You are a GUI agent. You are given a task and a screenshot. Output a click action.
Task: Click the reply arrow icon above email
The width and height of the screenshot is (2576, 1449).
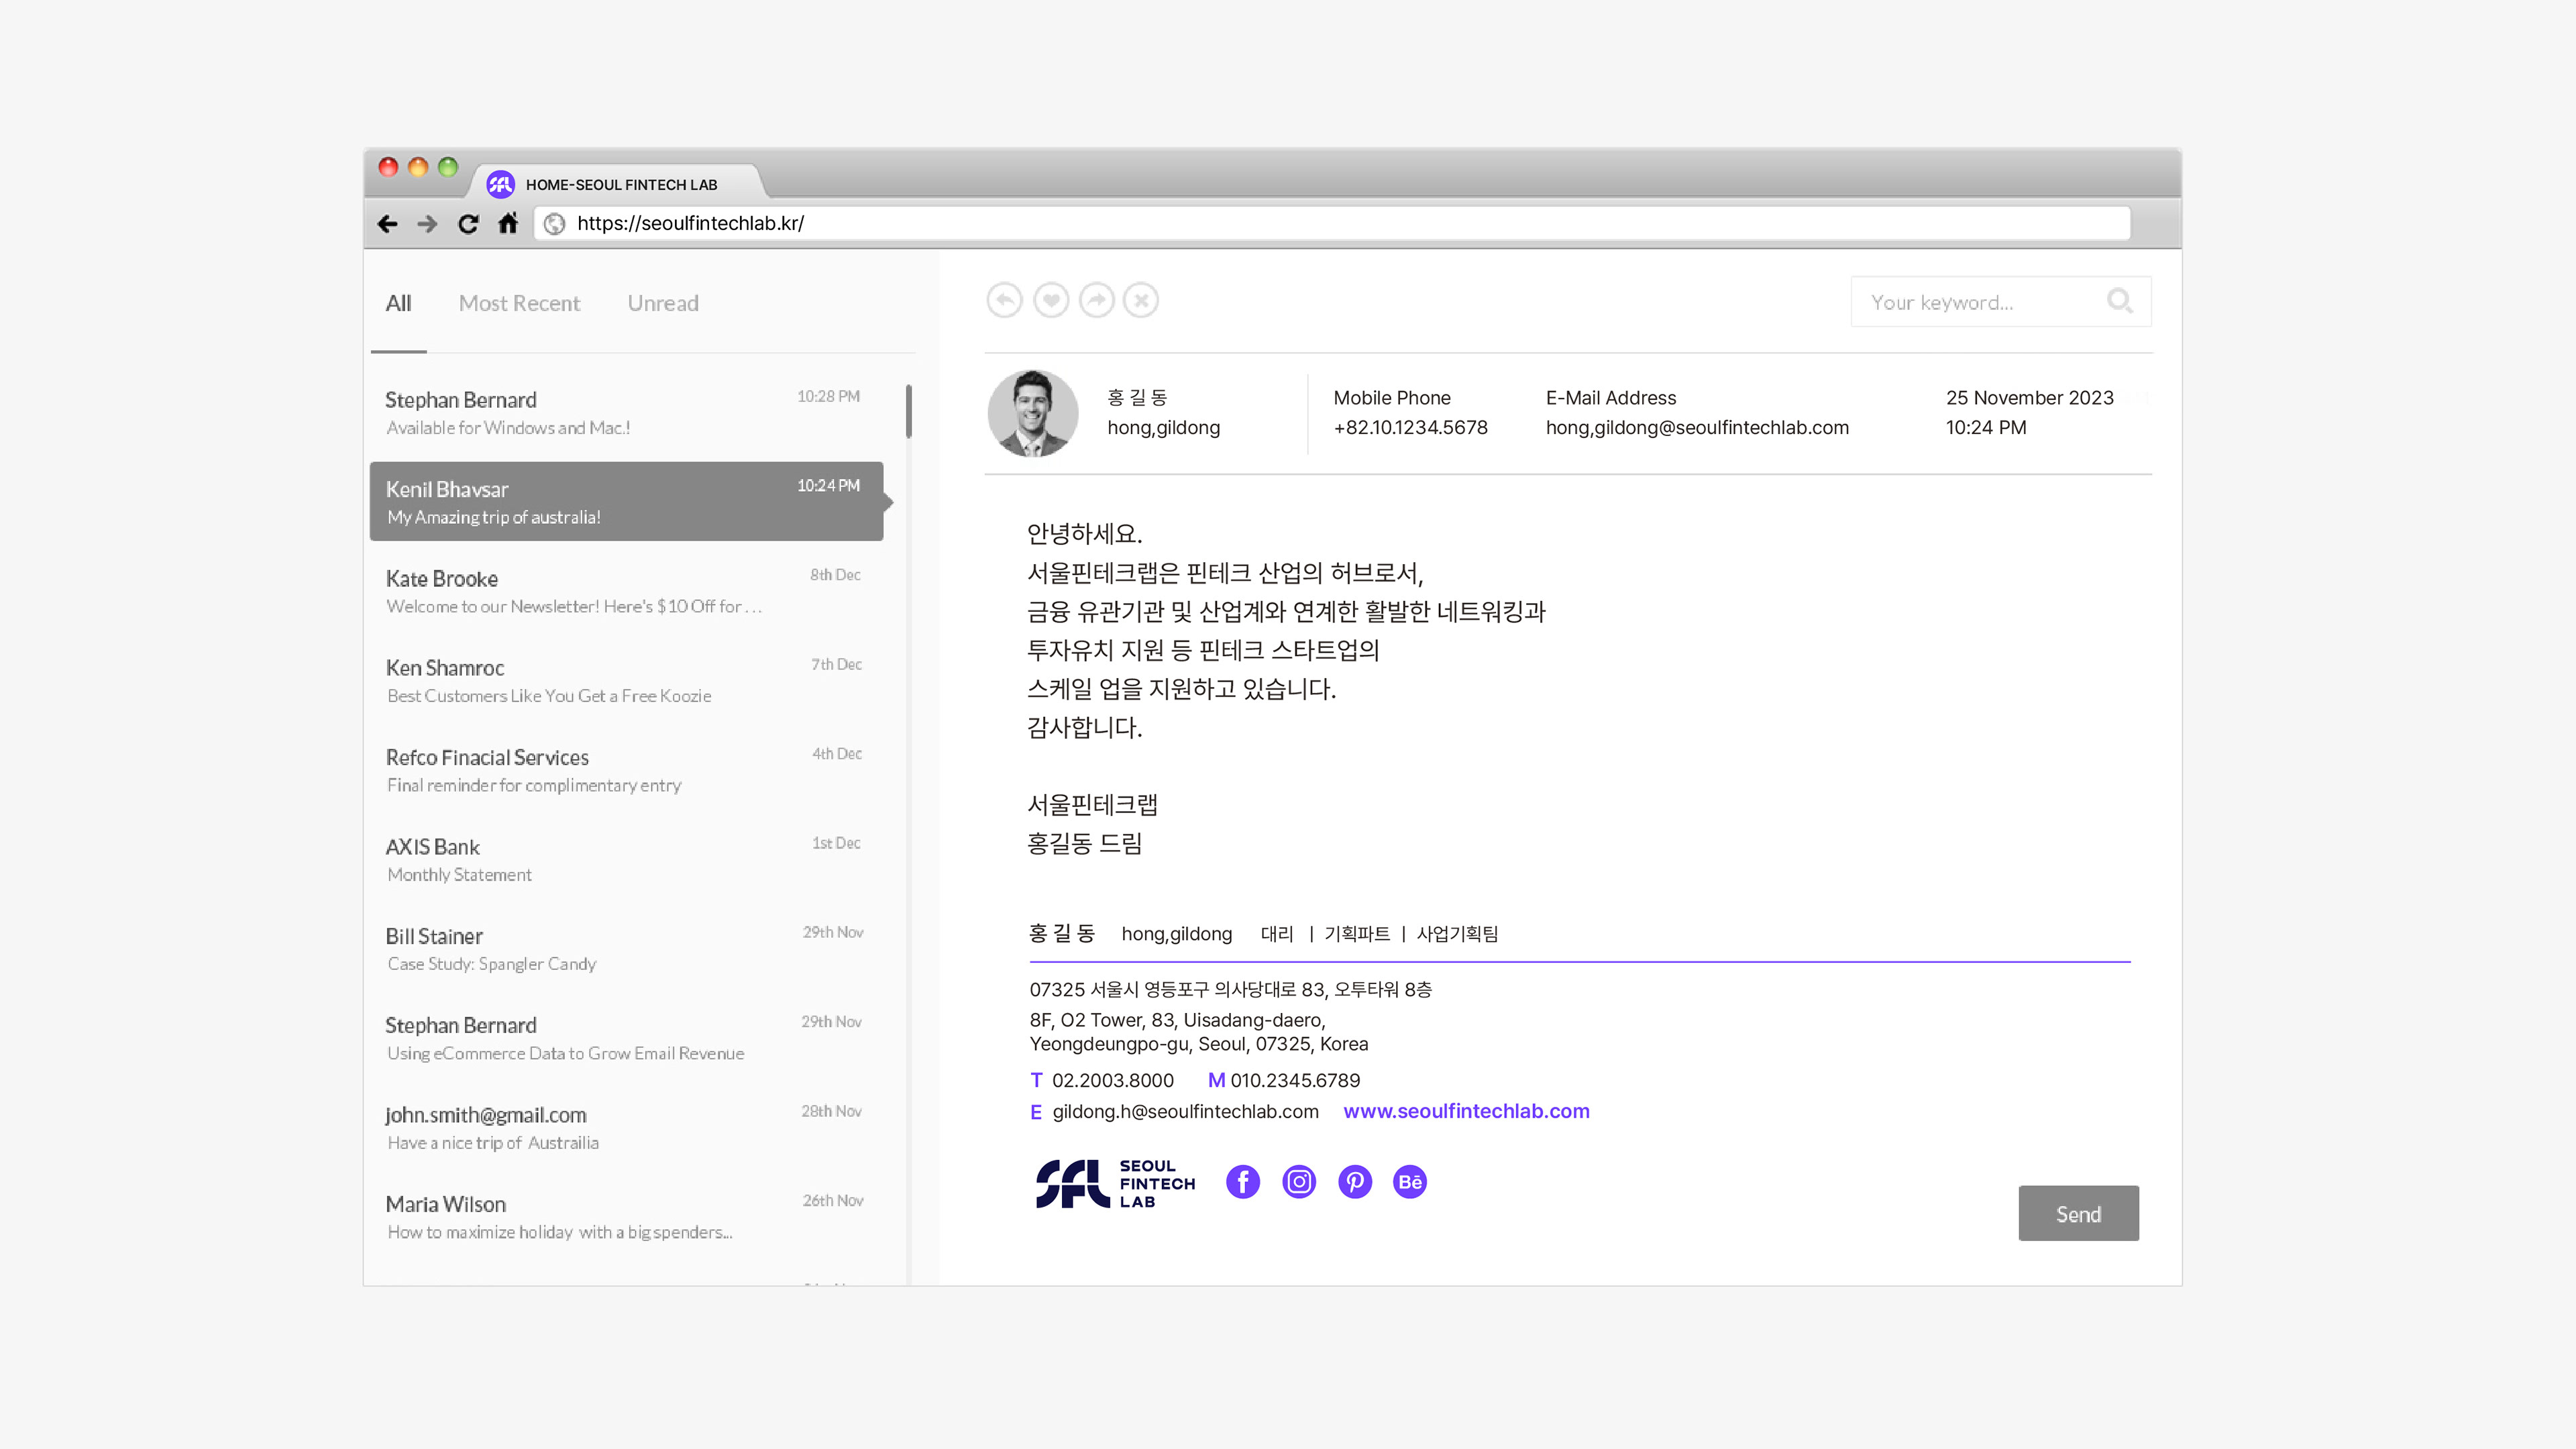1004,300
